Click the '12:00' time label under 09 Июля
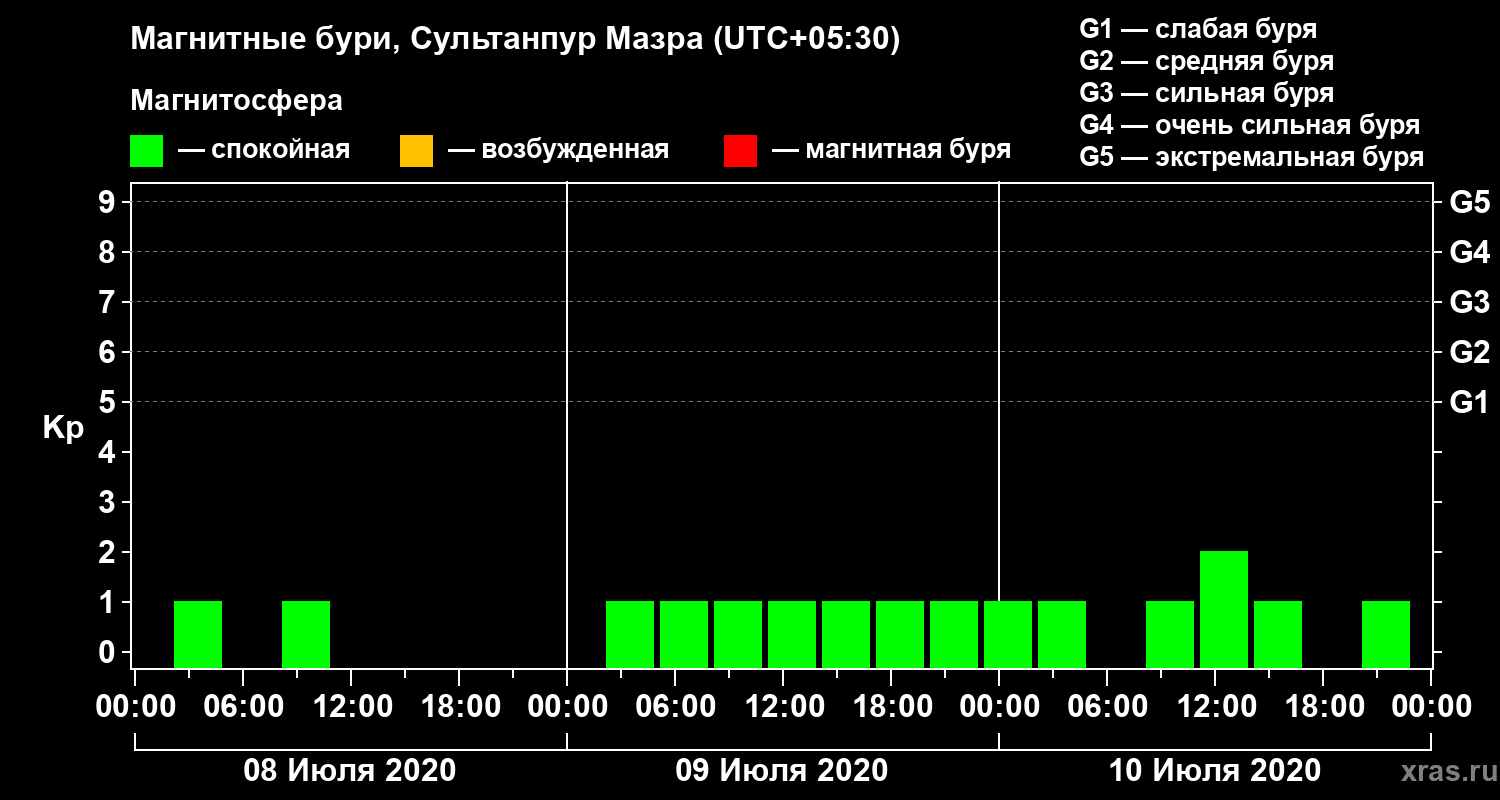 click(x=783, y=707)
